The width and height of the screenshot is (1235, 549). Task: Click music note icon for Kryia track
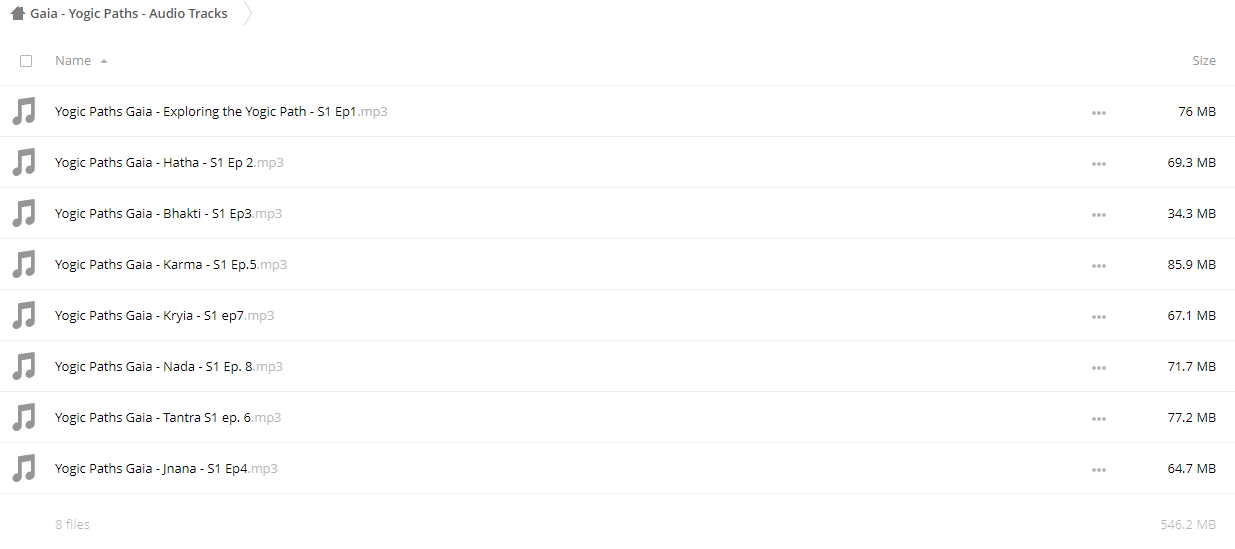[24, 315]
